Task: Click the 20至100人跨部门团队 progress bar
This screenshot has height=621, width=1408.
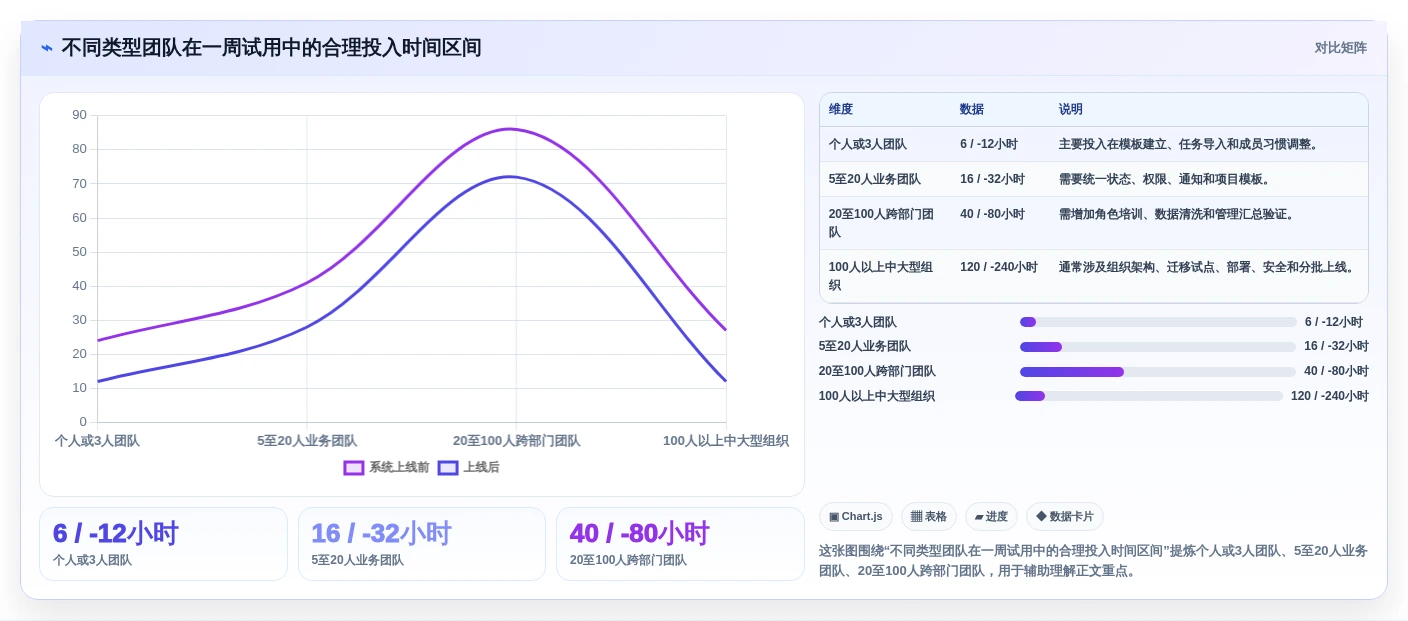Action: pos(1157,372)
